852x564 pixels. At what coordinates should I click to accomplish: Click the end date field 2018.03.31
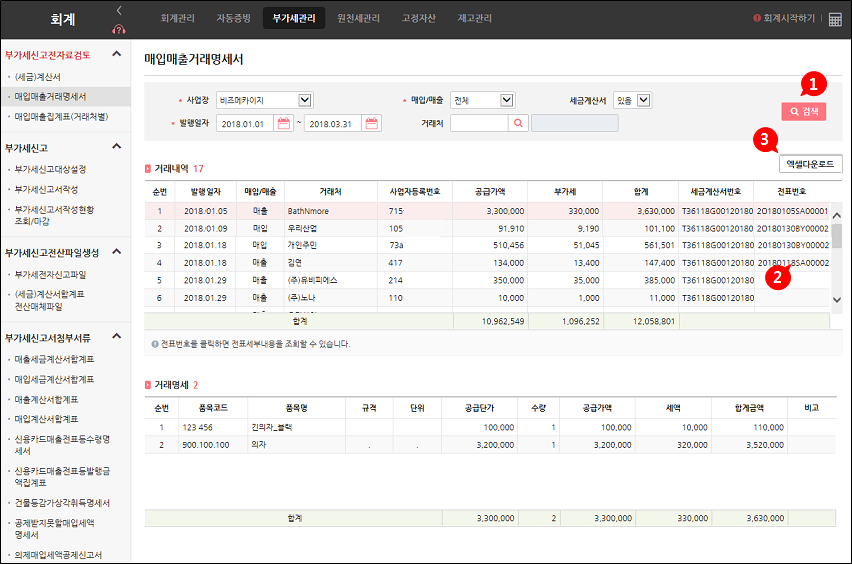click(333, 123)
